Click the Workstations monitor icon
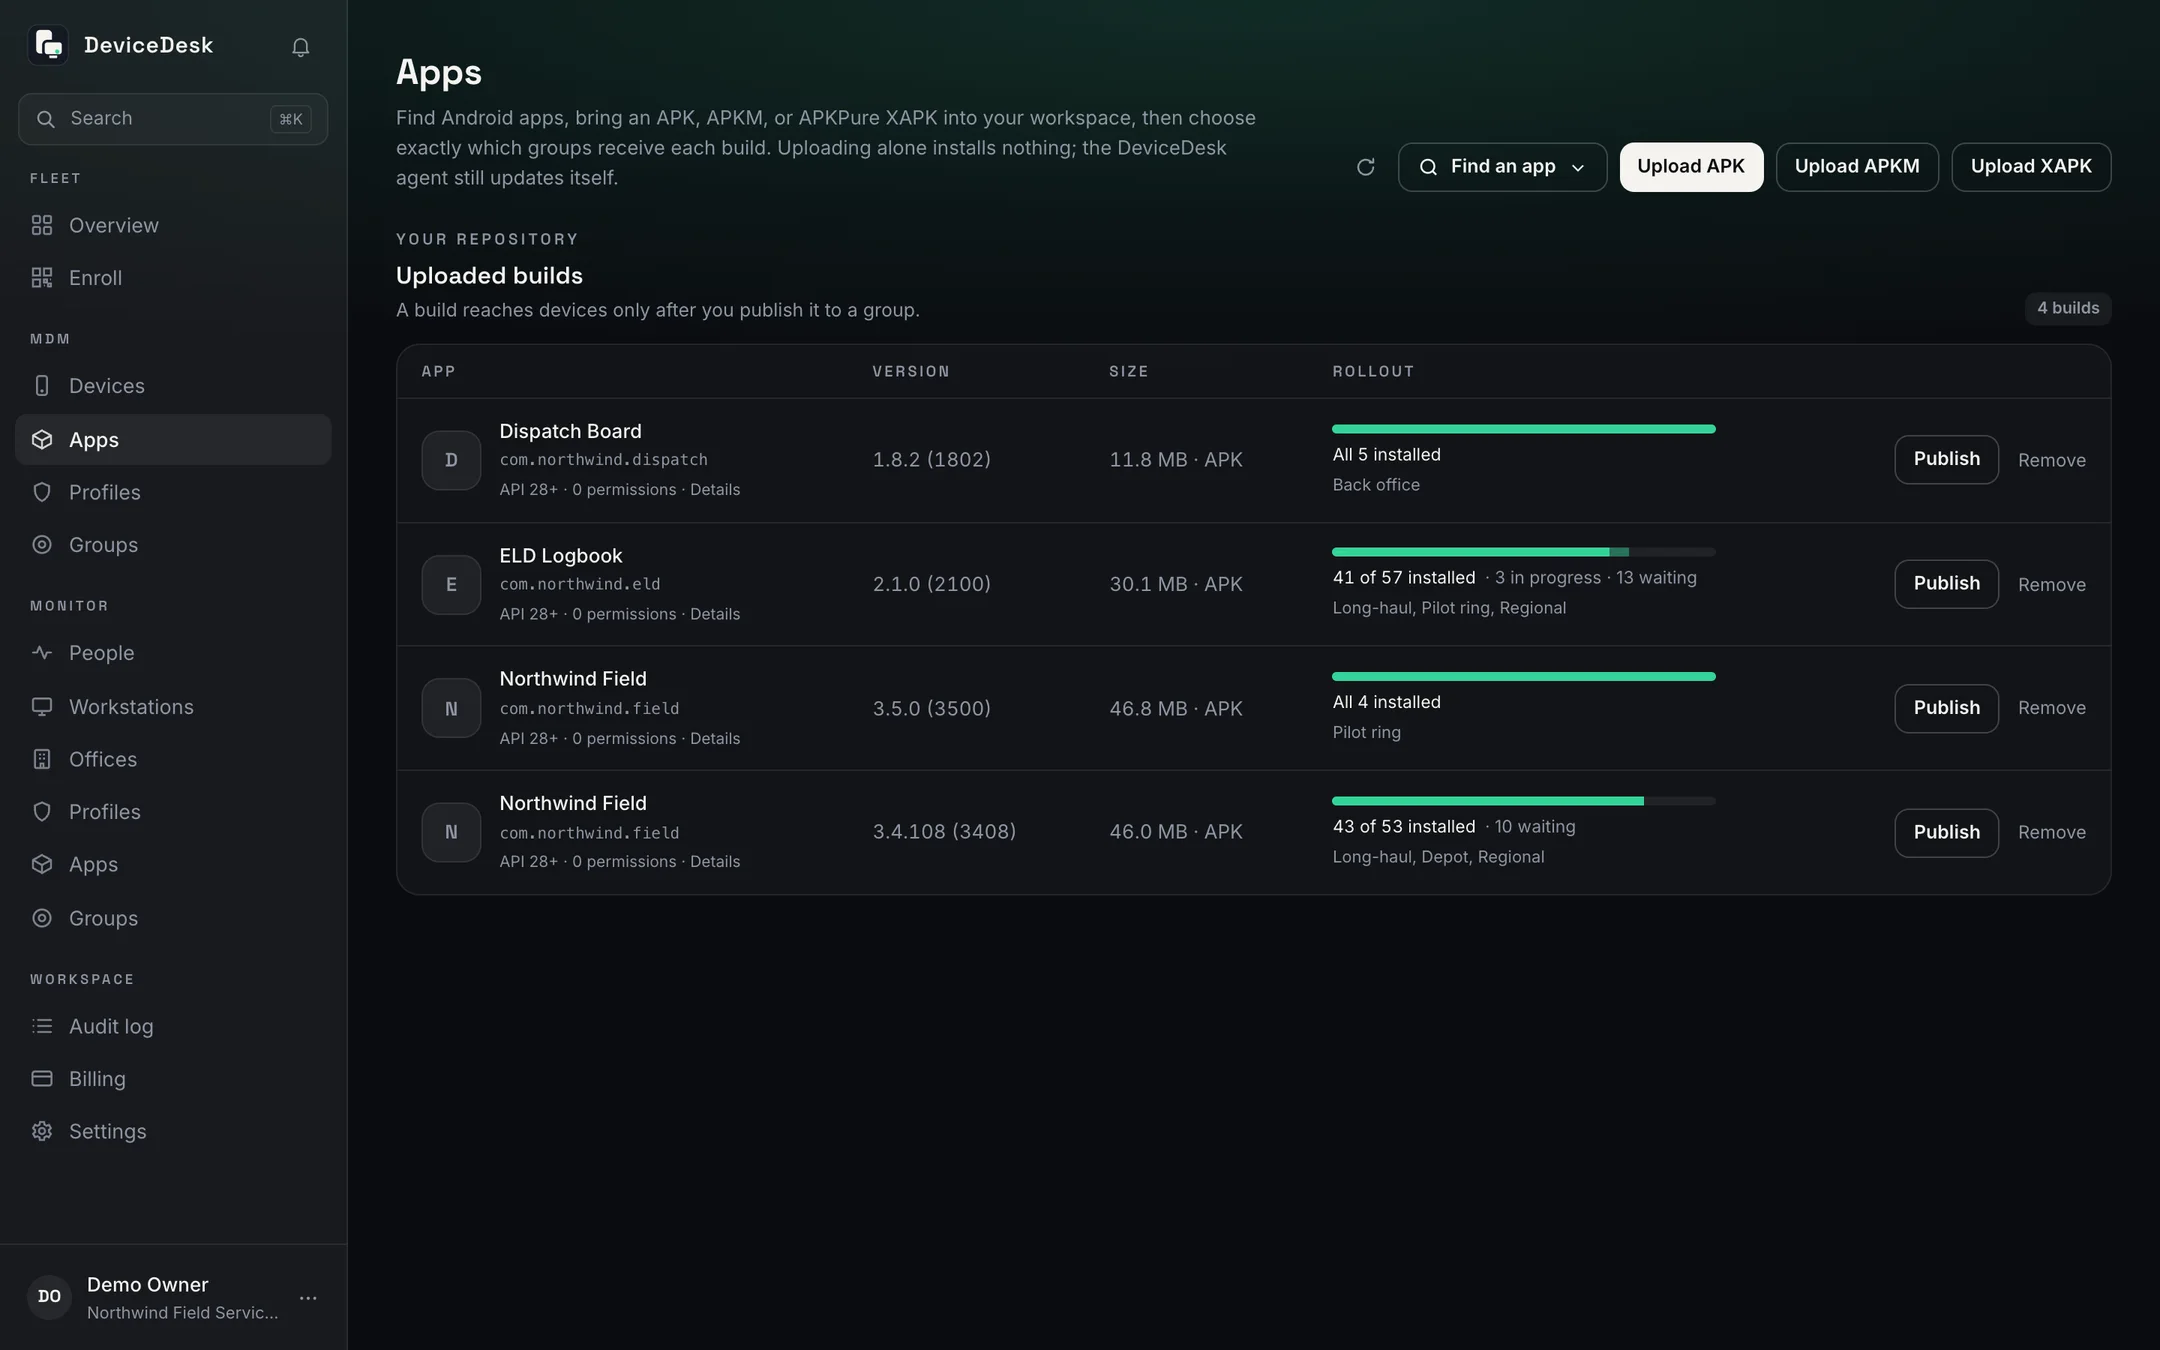2160x1350 pixels. point(42,707)
